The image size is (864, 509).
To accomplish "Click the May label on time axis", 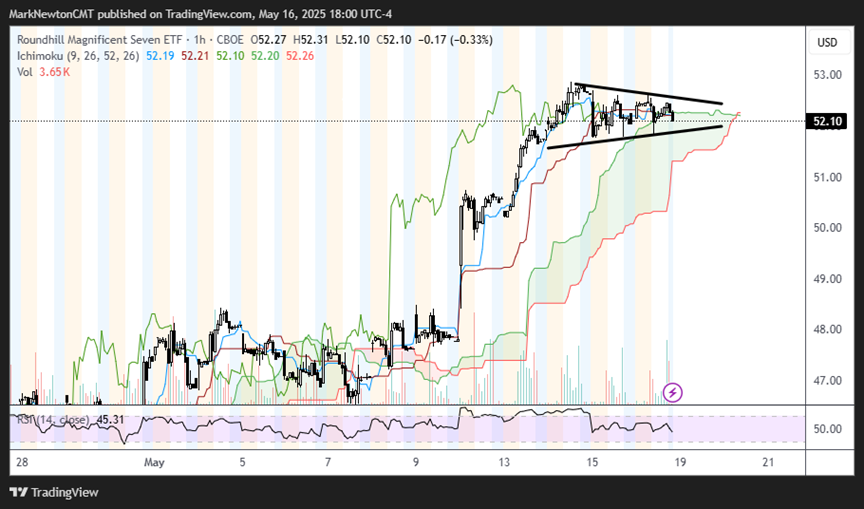I will [154, 462].
